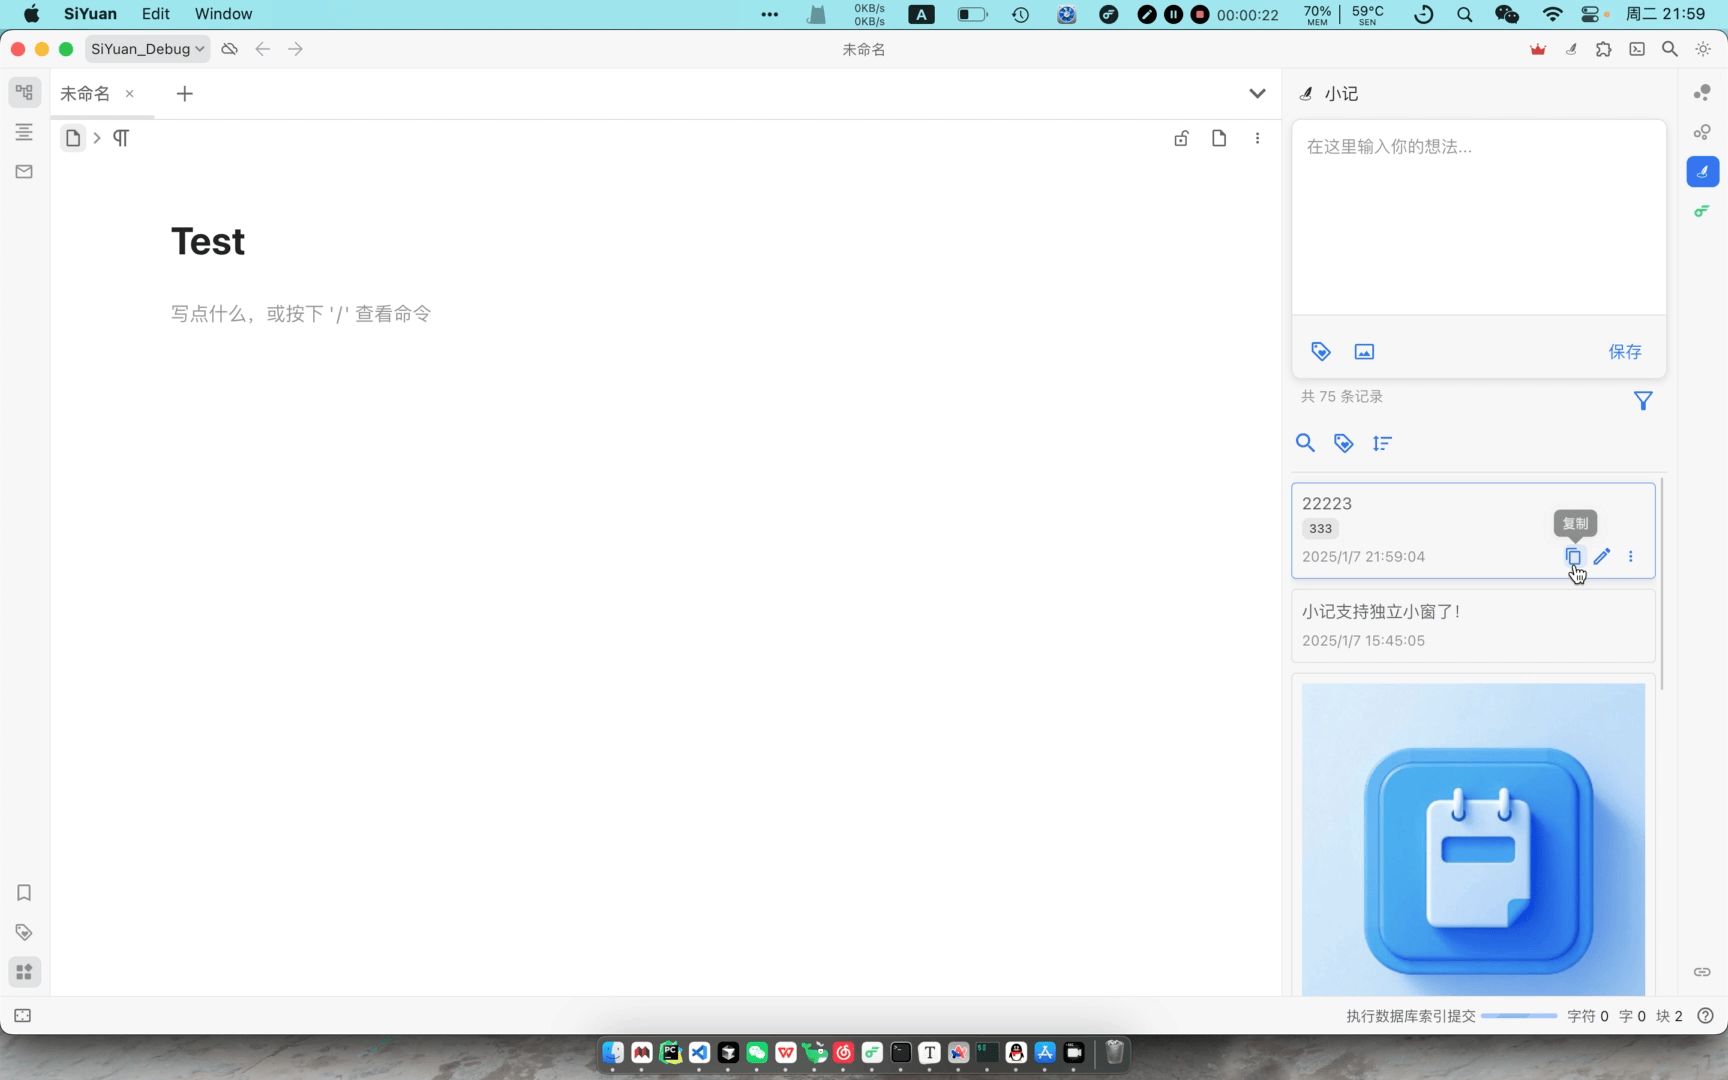The width and height of the screenshot is (1728, 1080).
Task: Toggle the file tree panel in the sidebar
Action: 24,93
